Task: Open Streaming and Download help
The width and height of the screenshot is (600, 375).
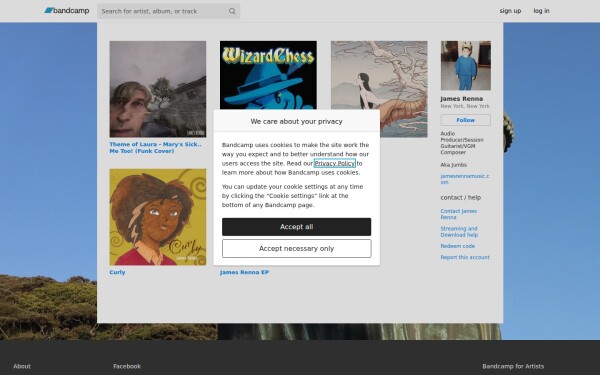Action: click(x=459, y=232)
